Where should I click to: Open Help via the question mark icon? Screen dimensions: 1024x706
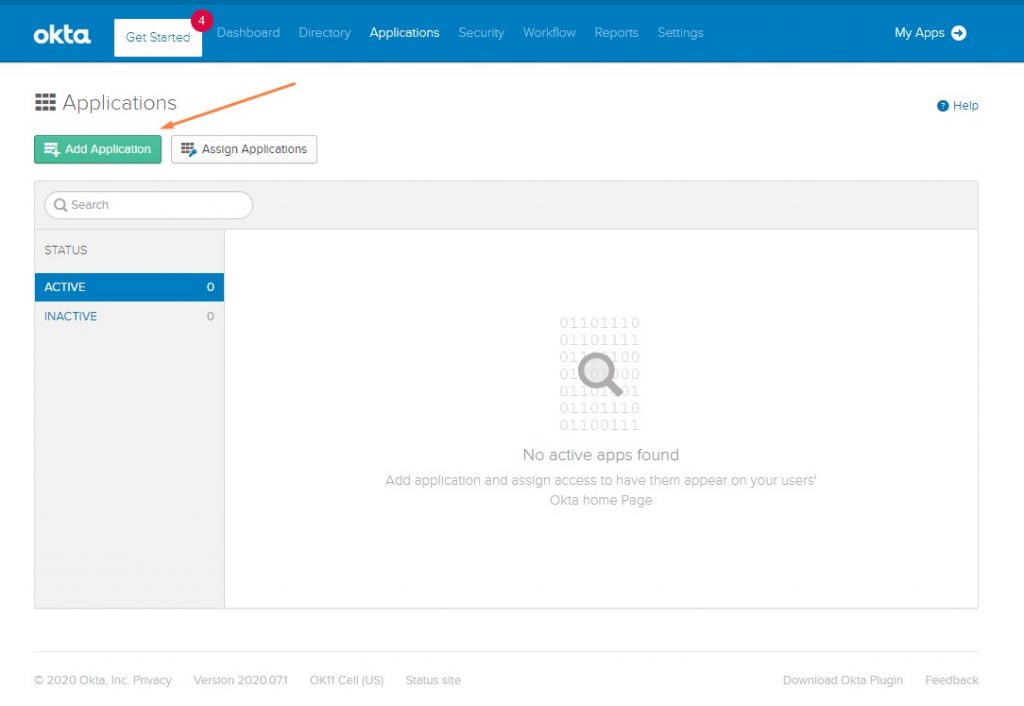coord(942,105)
